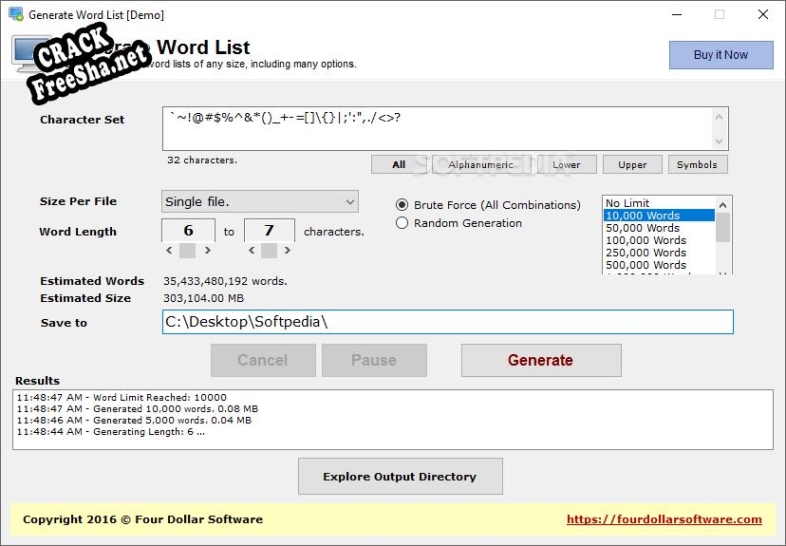Click the Alphanumeric character set button

coord(480,165)
